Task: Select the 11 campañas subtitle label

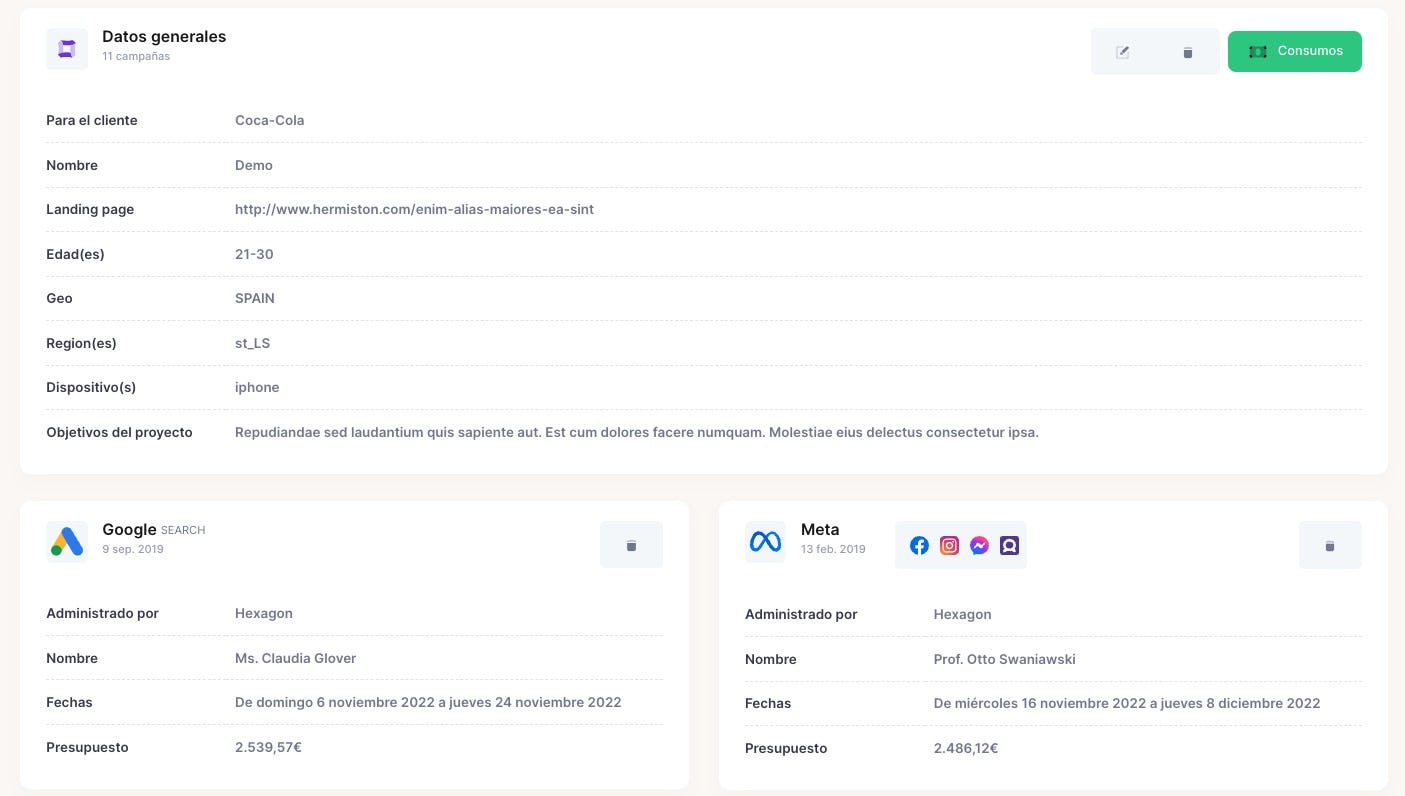Action: point(136,56)
